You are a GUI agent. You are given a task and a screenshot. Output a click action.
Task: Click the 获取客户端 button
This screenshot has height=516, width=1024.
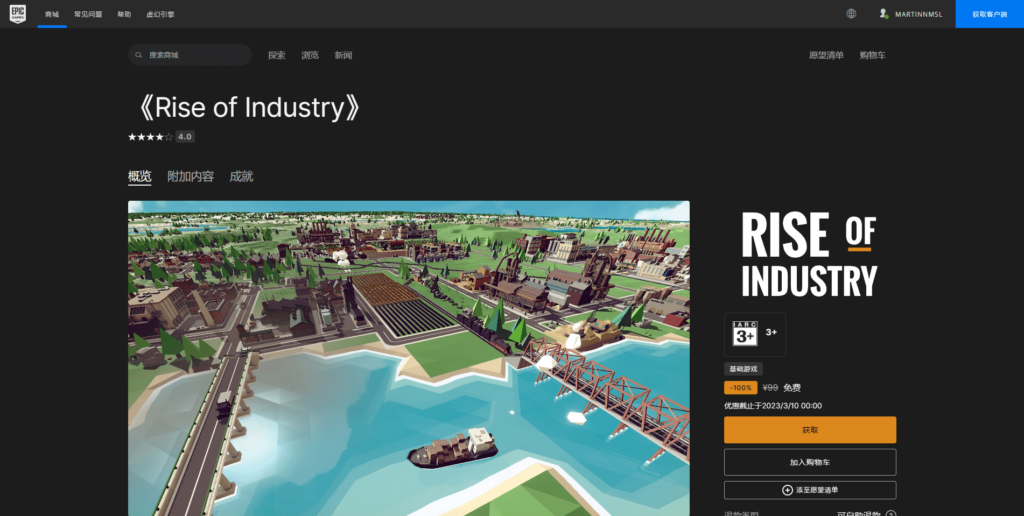point(989,14)
